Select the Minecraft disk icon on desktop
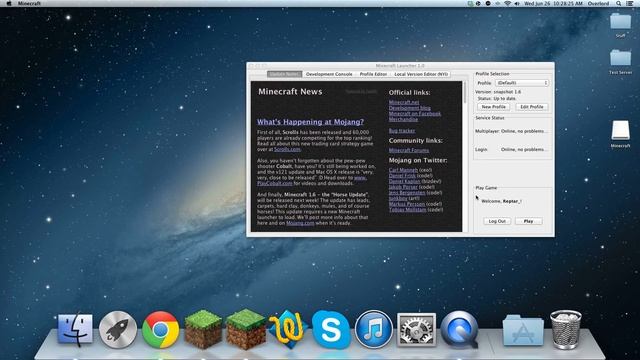640x360 pixels. coord(620,134)
